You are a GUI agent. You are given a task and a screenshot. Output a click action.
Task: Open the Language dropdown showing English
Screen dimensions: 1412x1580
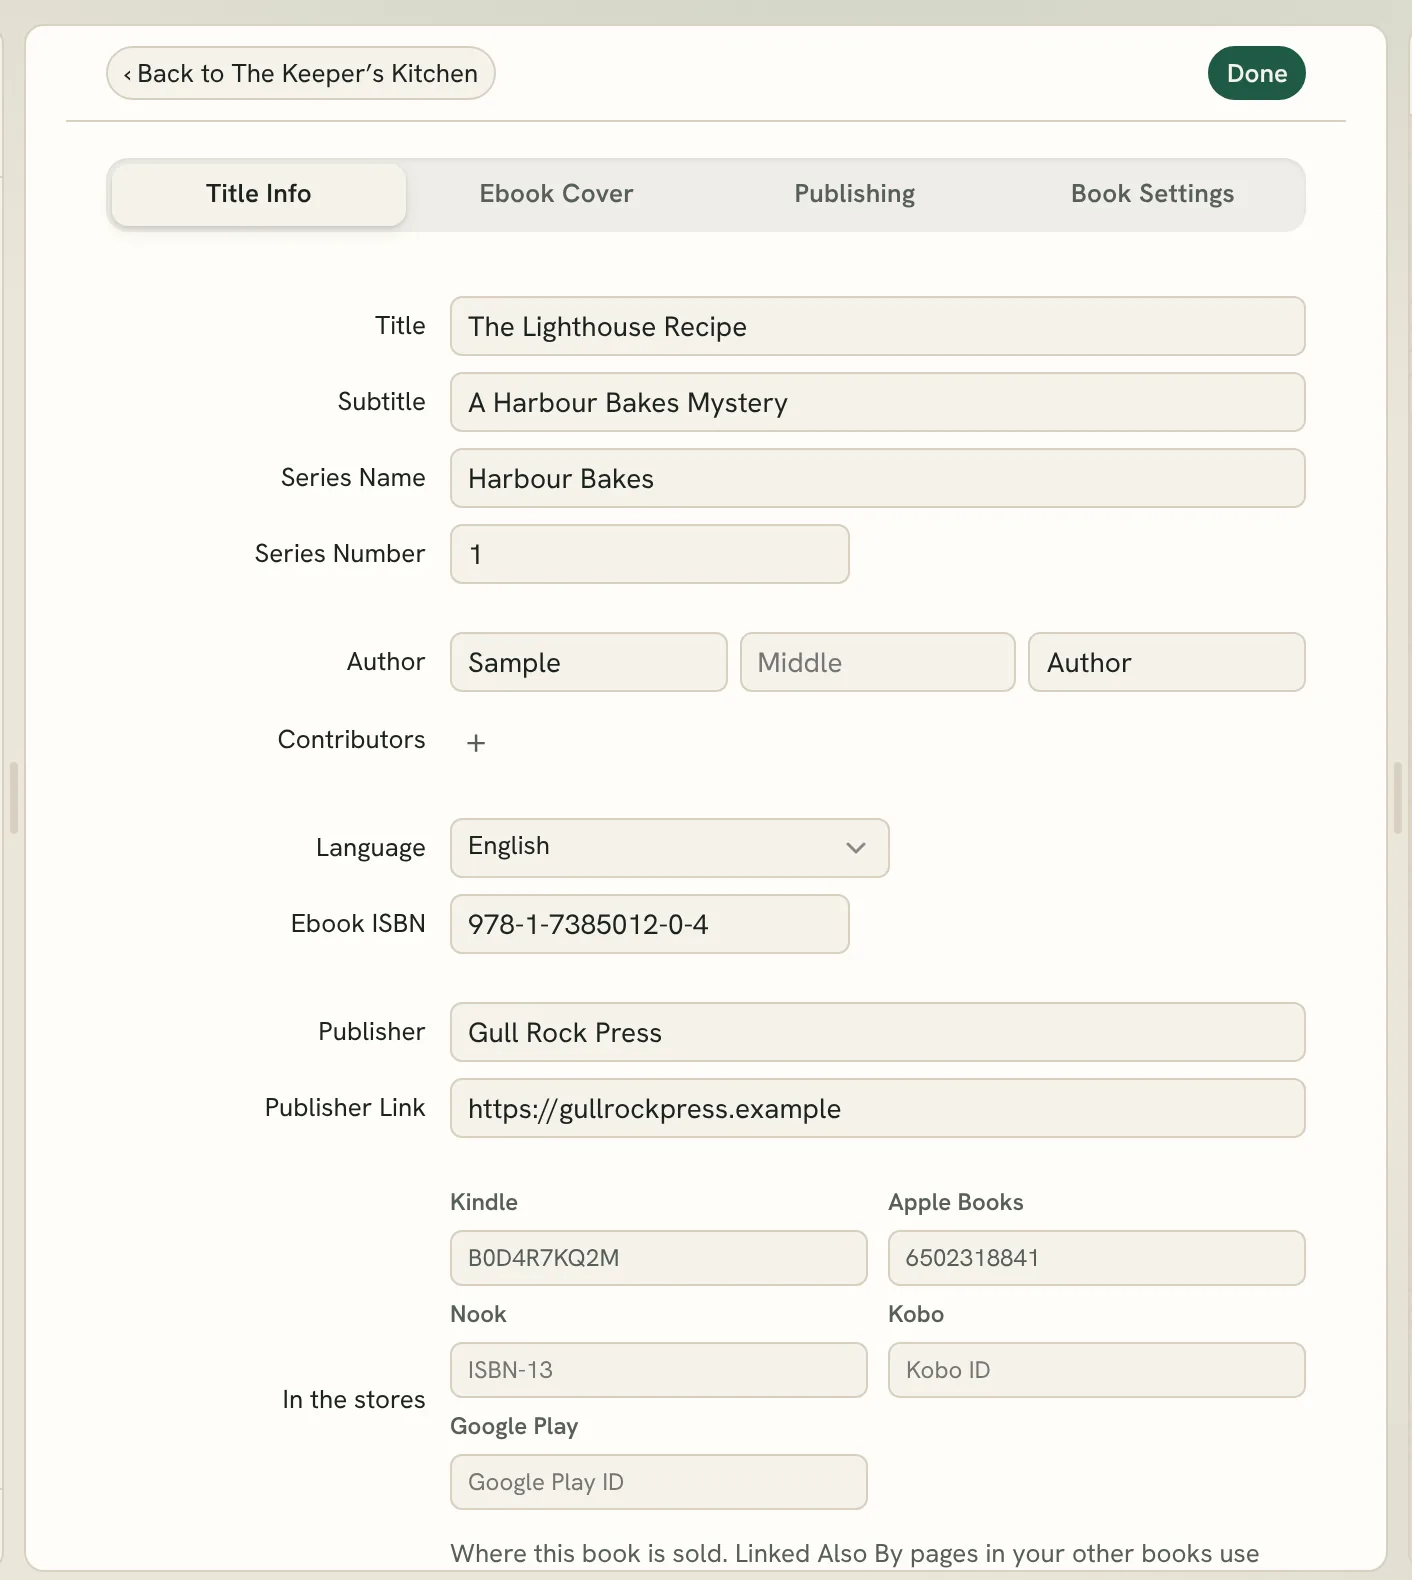pos(669,848)
